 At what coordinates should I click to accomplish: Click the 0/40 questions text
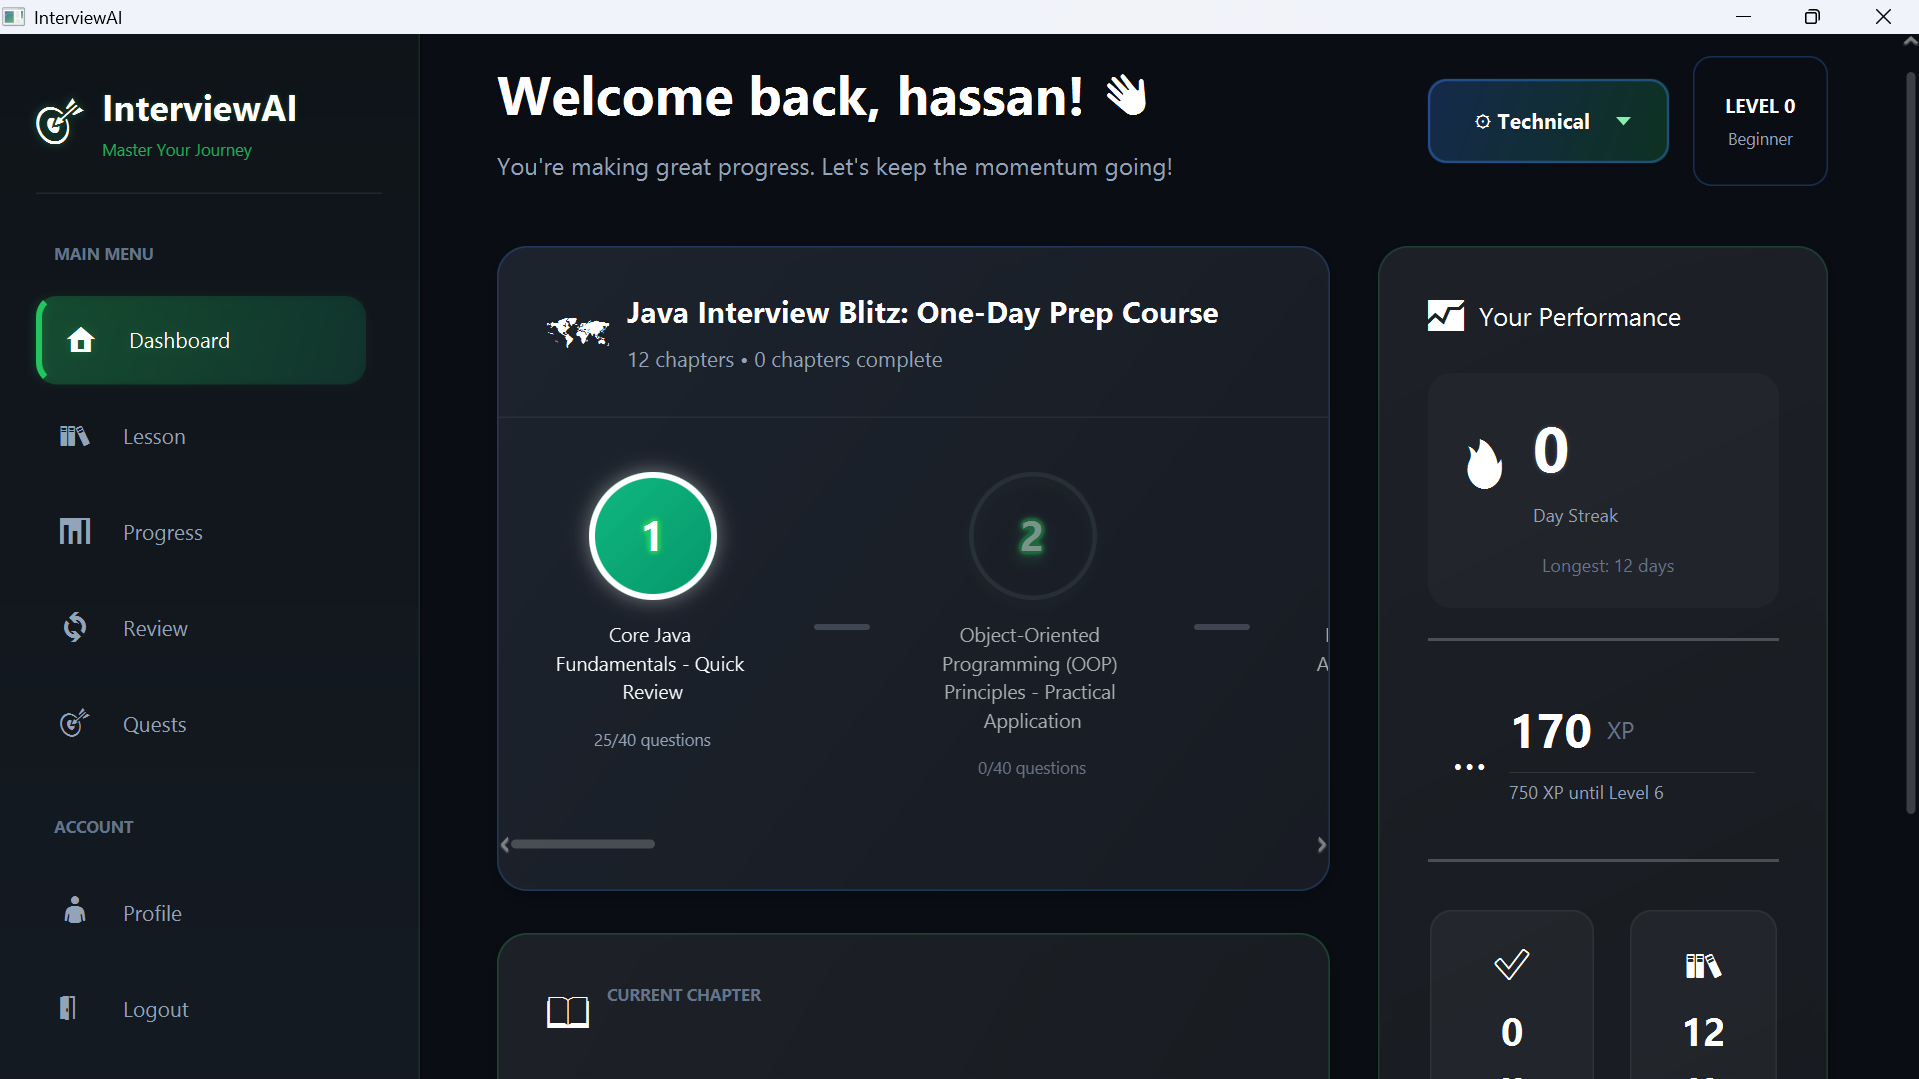point(1032,768)
